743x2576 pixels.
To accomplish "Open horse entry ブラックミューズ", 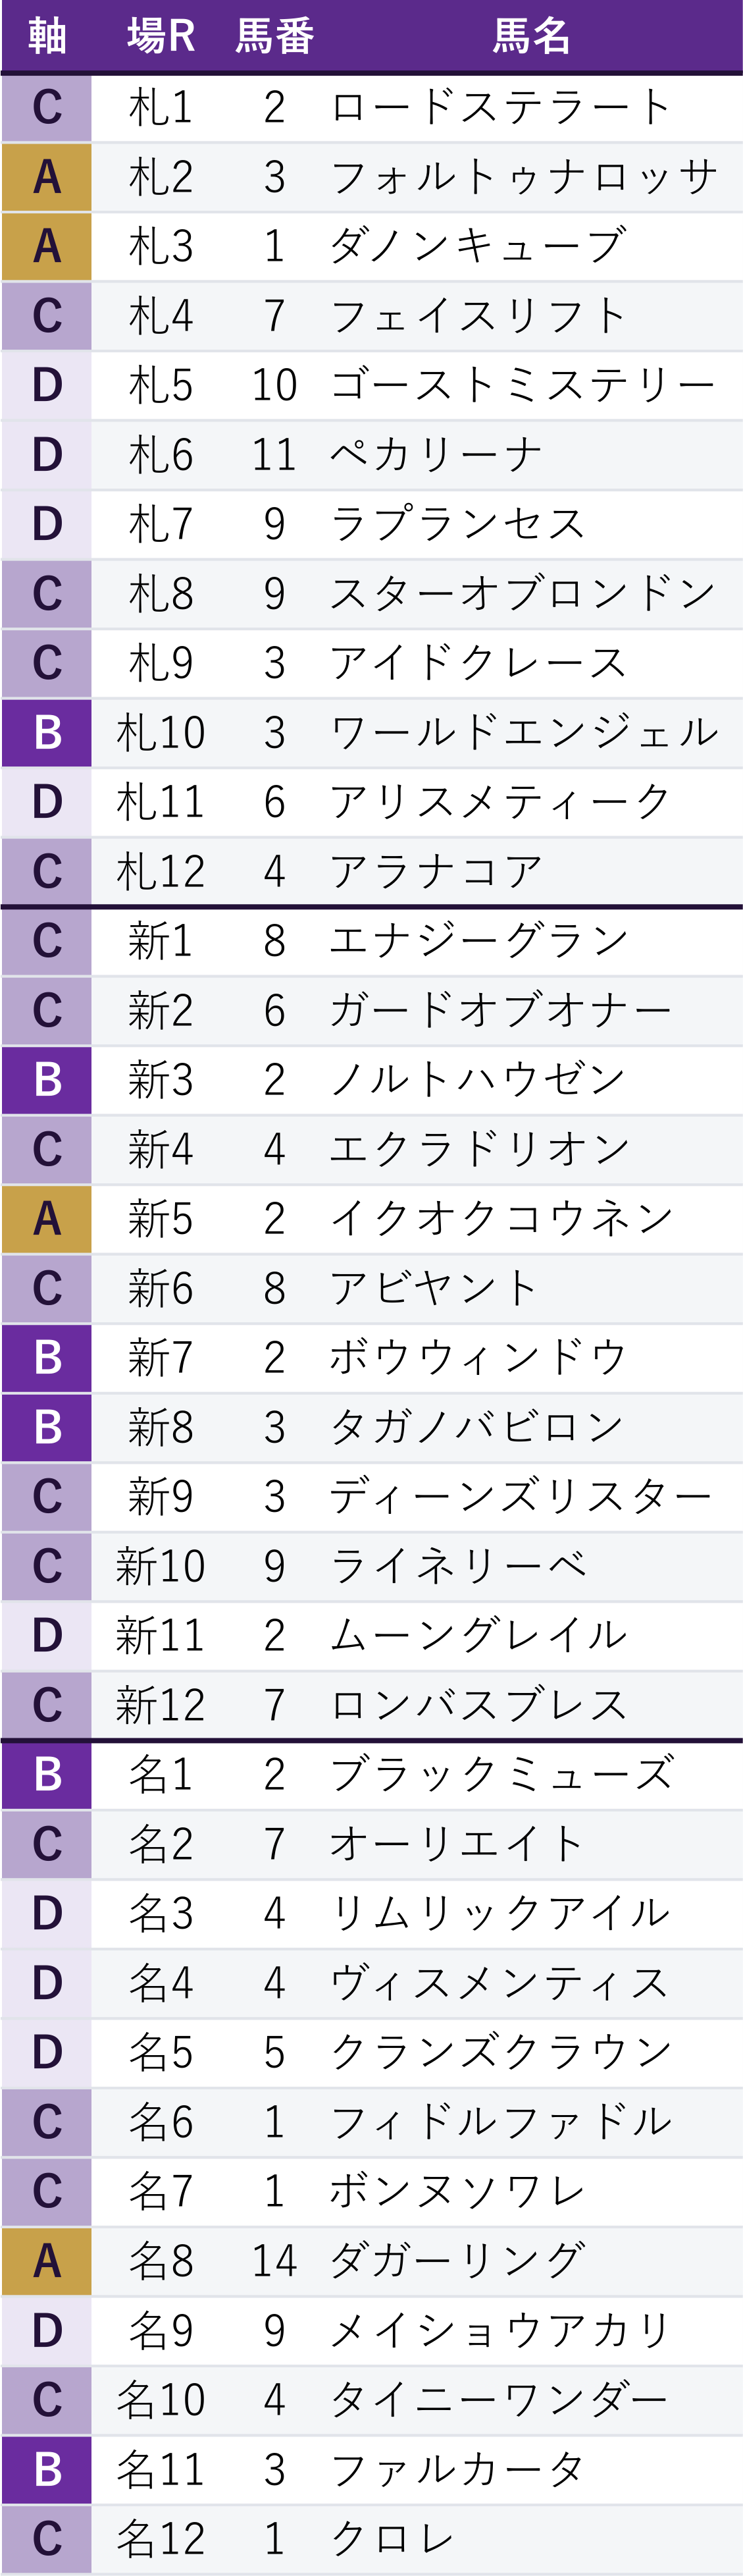I will (502, 1775).
